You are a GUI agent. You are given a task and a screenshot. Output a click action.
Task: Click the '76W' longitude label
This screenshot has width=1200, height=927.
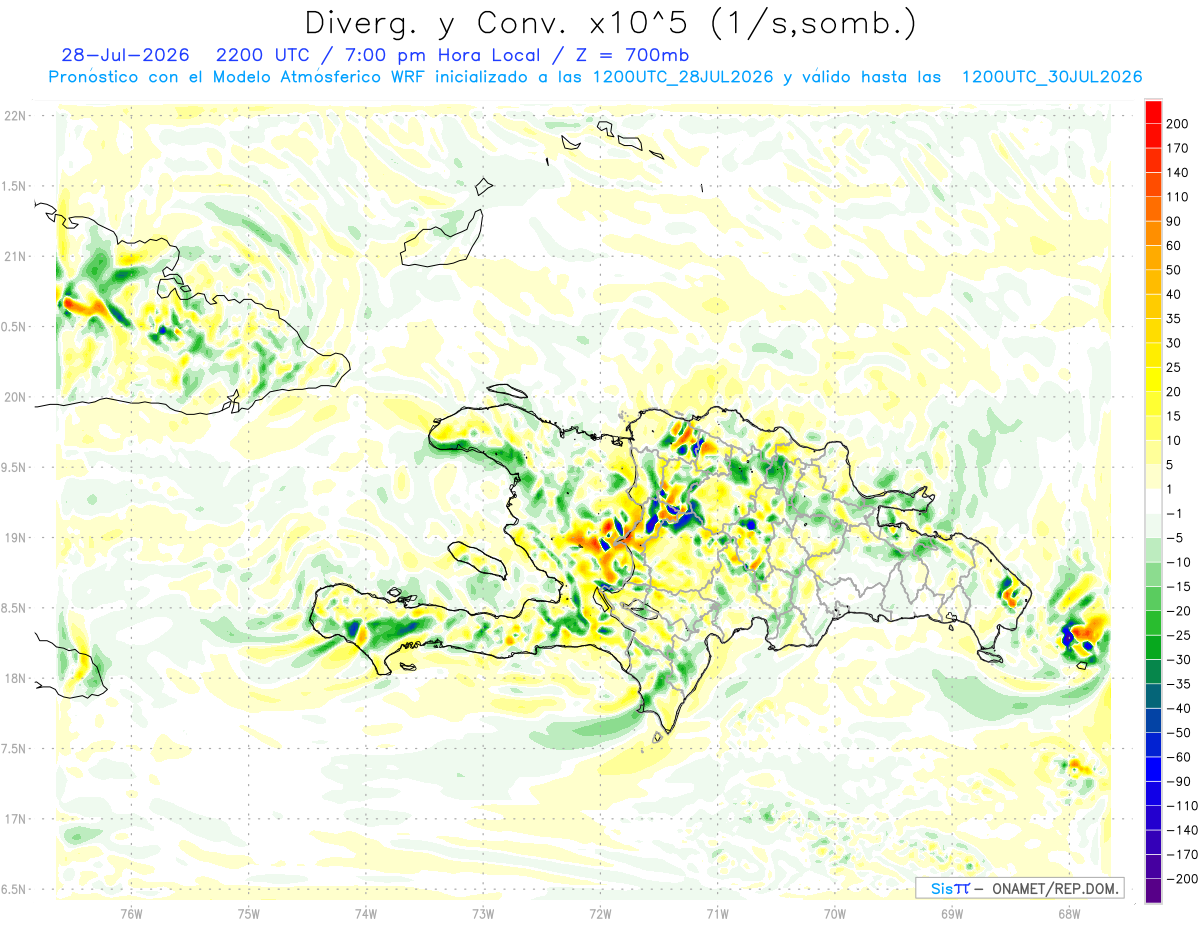coord(131,913)
